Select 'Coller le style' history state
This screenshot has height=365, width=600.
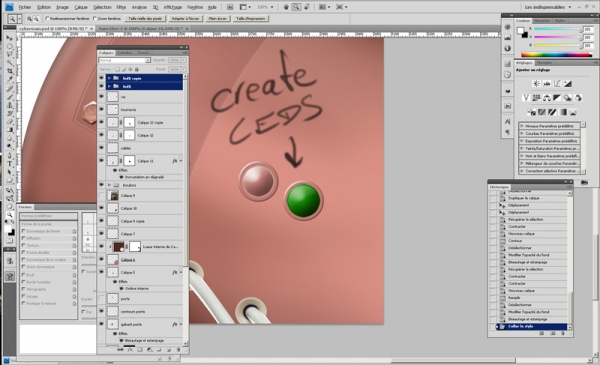tap(531, 326)
